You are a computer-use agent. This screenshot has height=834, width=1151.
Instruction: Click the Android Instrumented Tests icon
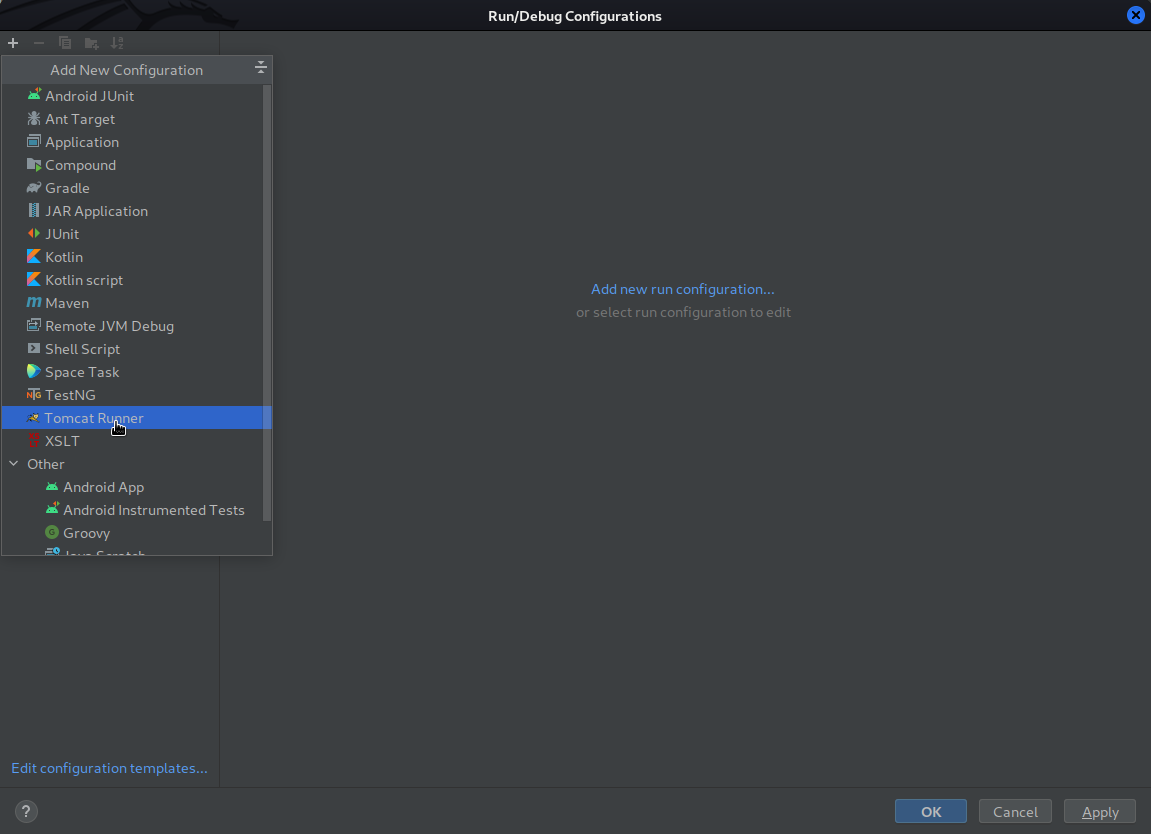click(51, 509)
